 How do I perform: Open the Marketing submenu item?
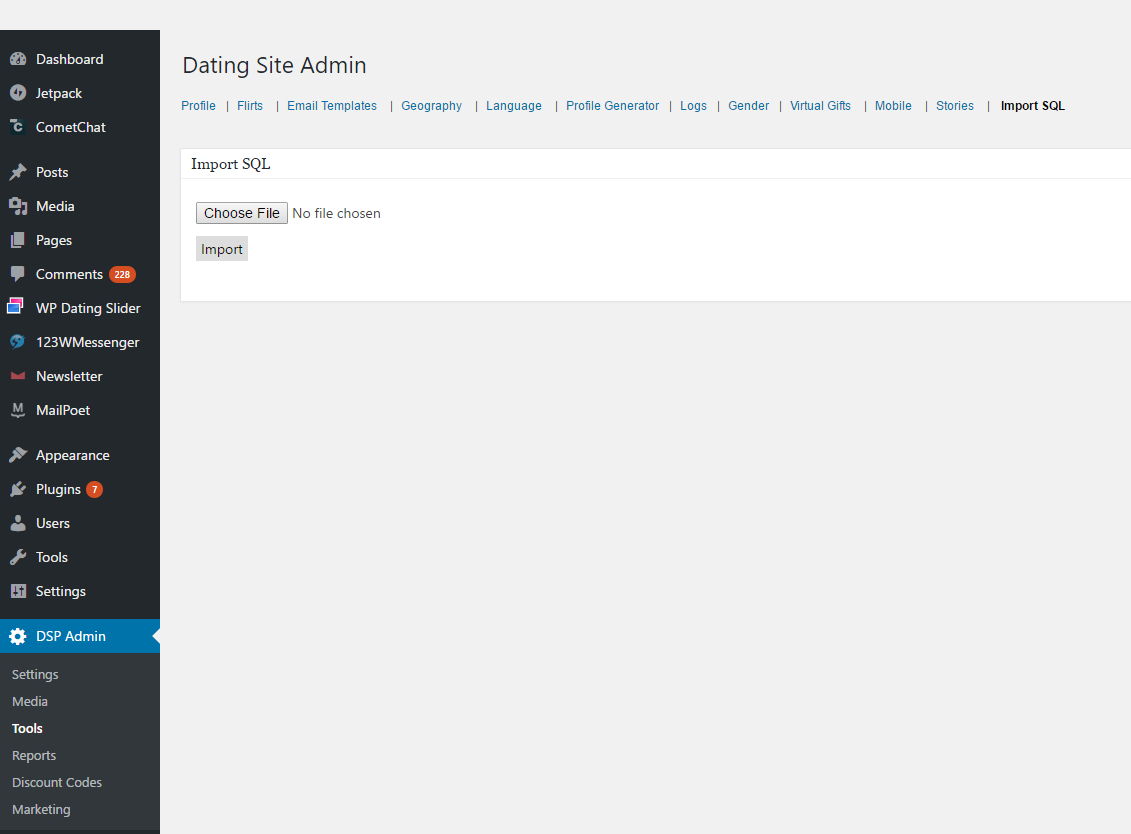(41, 809)
